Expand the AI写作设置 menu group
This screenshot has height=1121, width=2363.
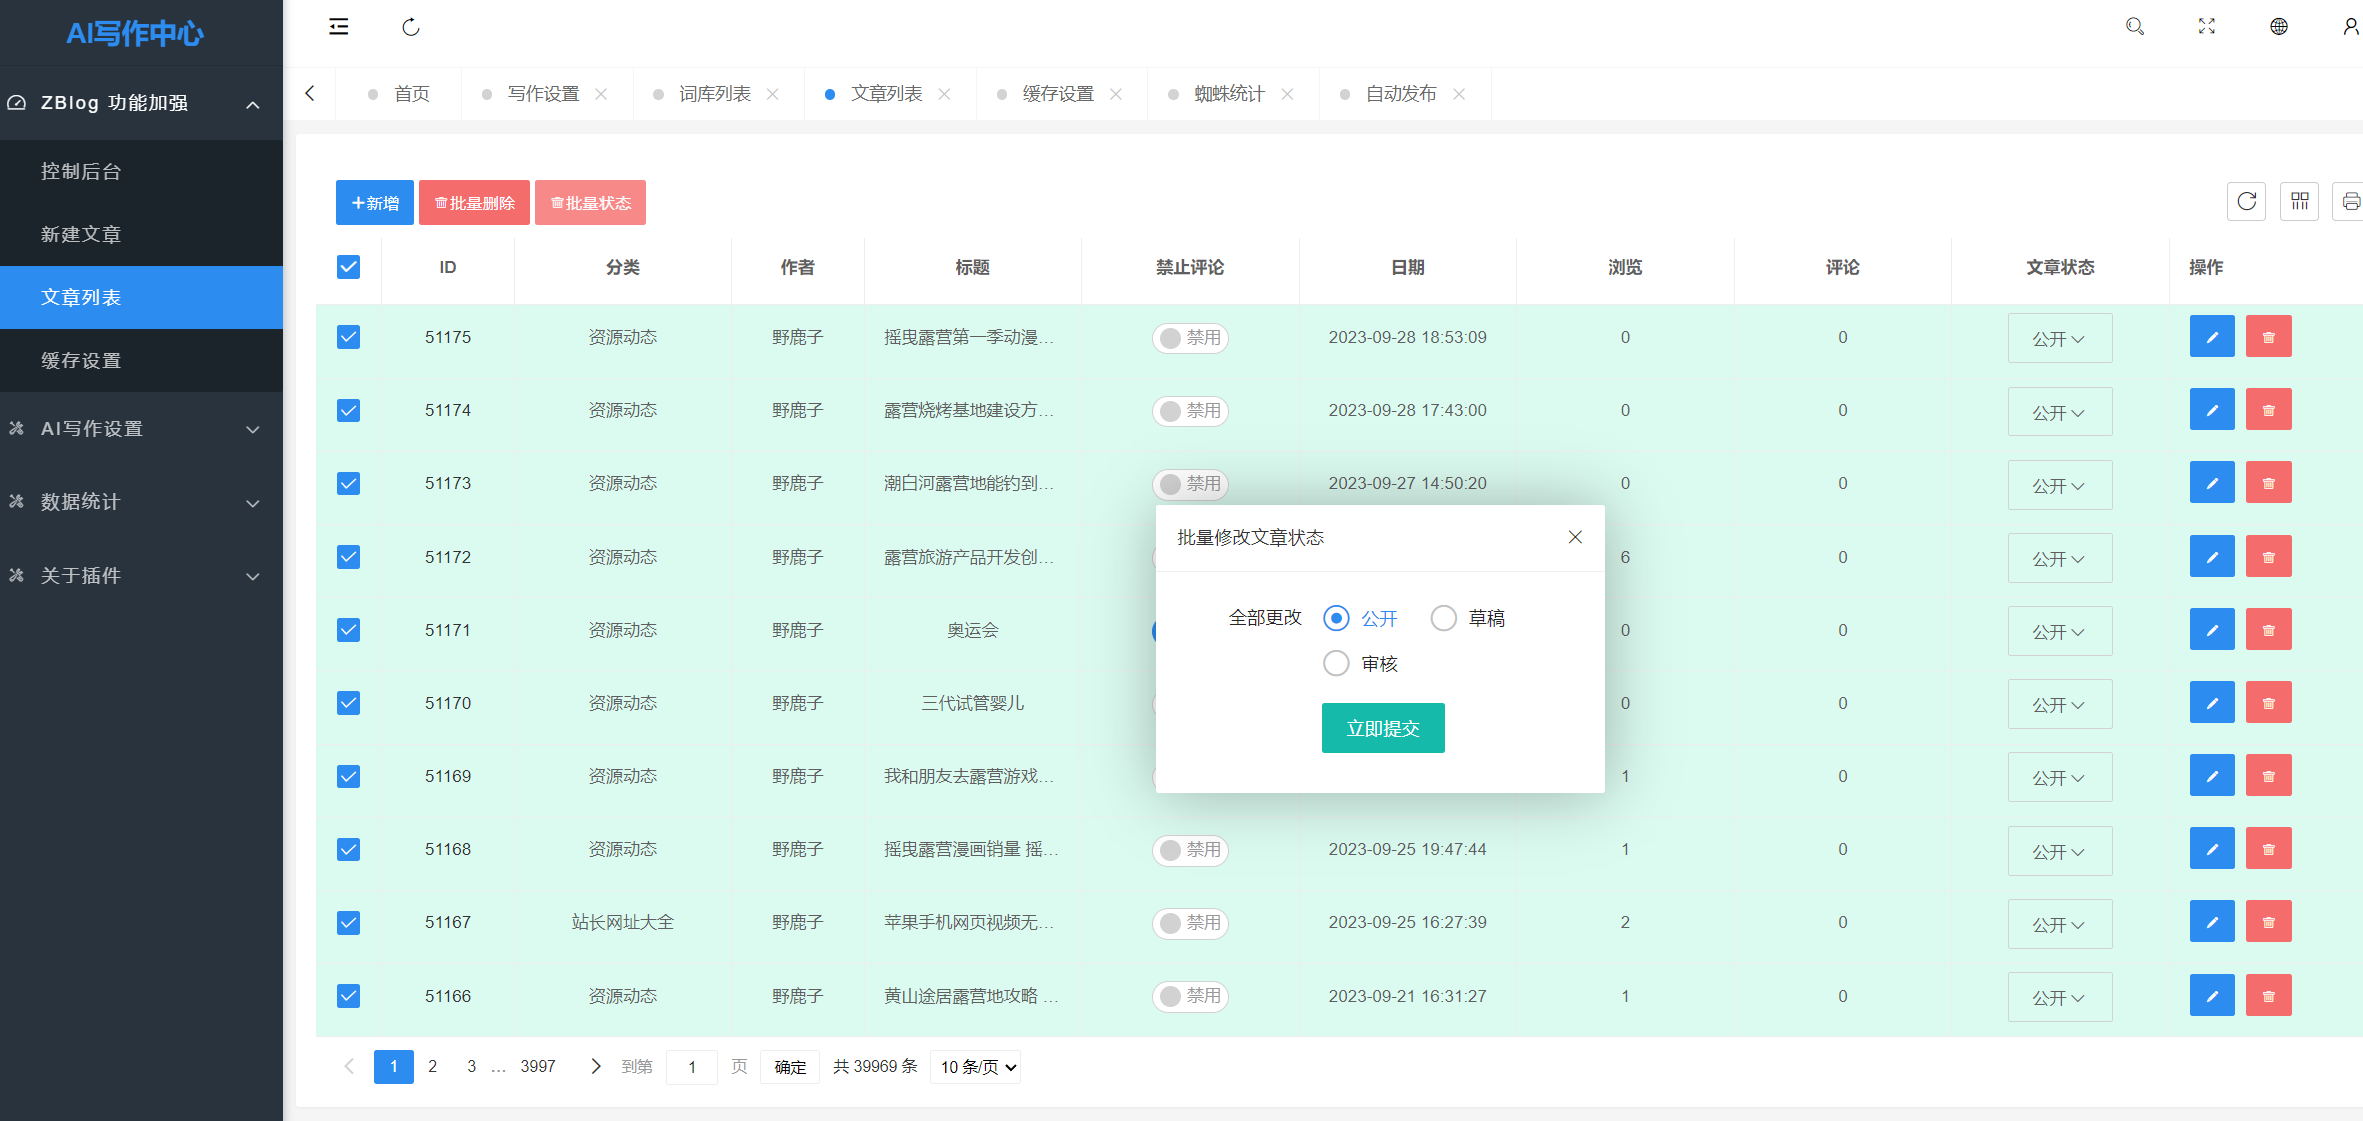click(141, 429)
